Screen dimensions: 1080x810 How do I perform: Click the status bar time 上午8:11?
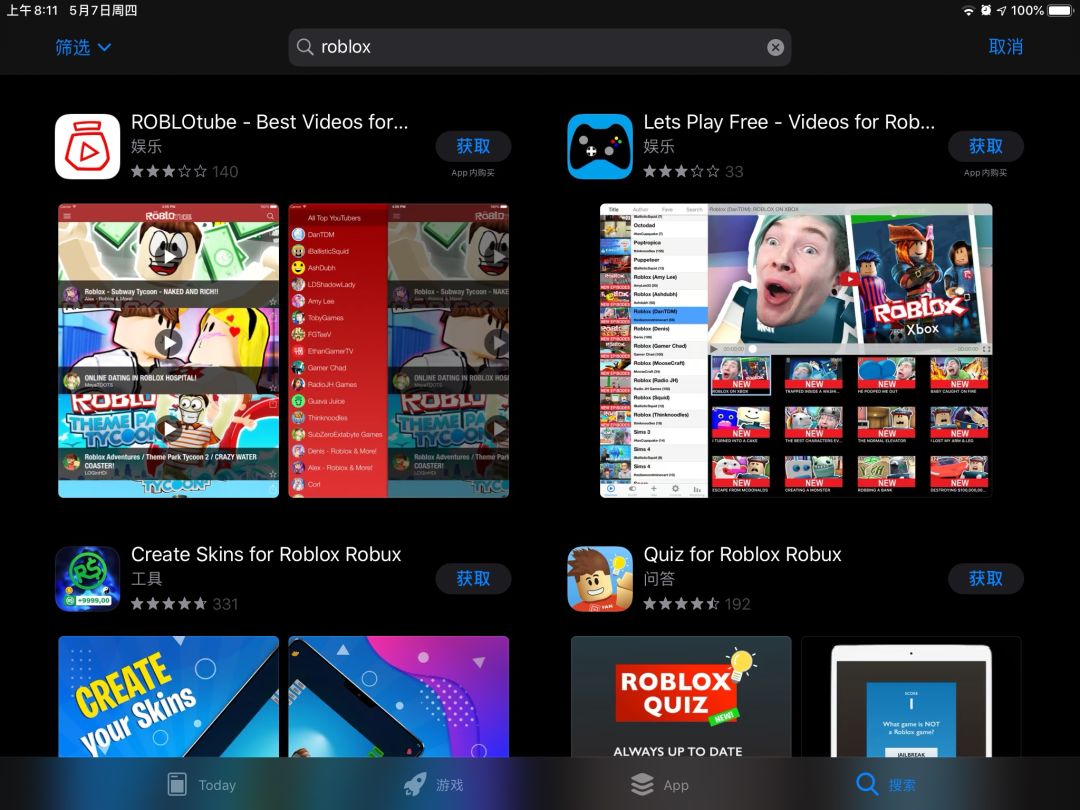click(x=32, y=10)
